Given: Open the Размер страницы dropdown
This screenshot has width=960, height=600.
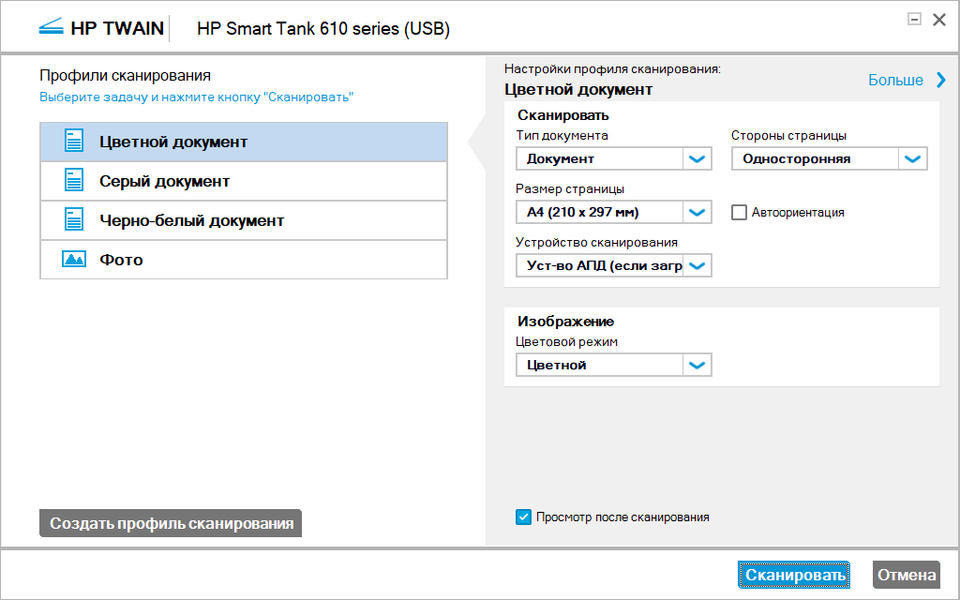Looking at the screenshot, I should [x=697, y=212].
